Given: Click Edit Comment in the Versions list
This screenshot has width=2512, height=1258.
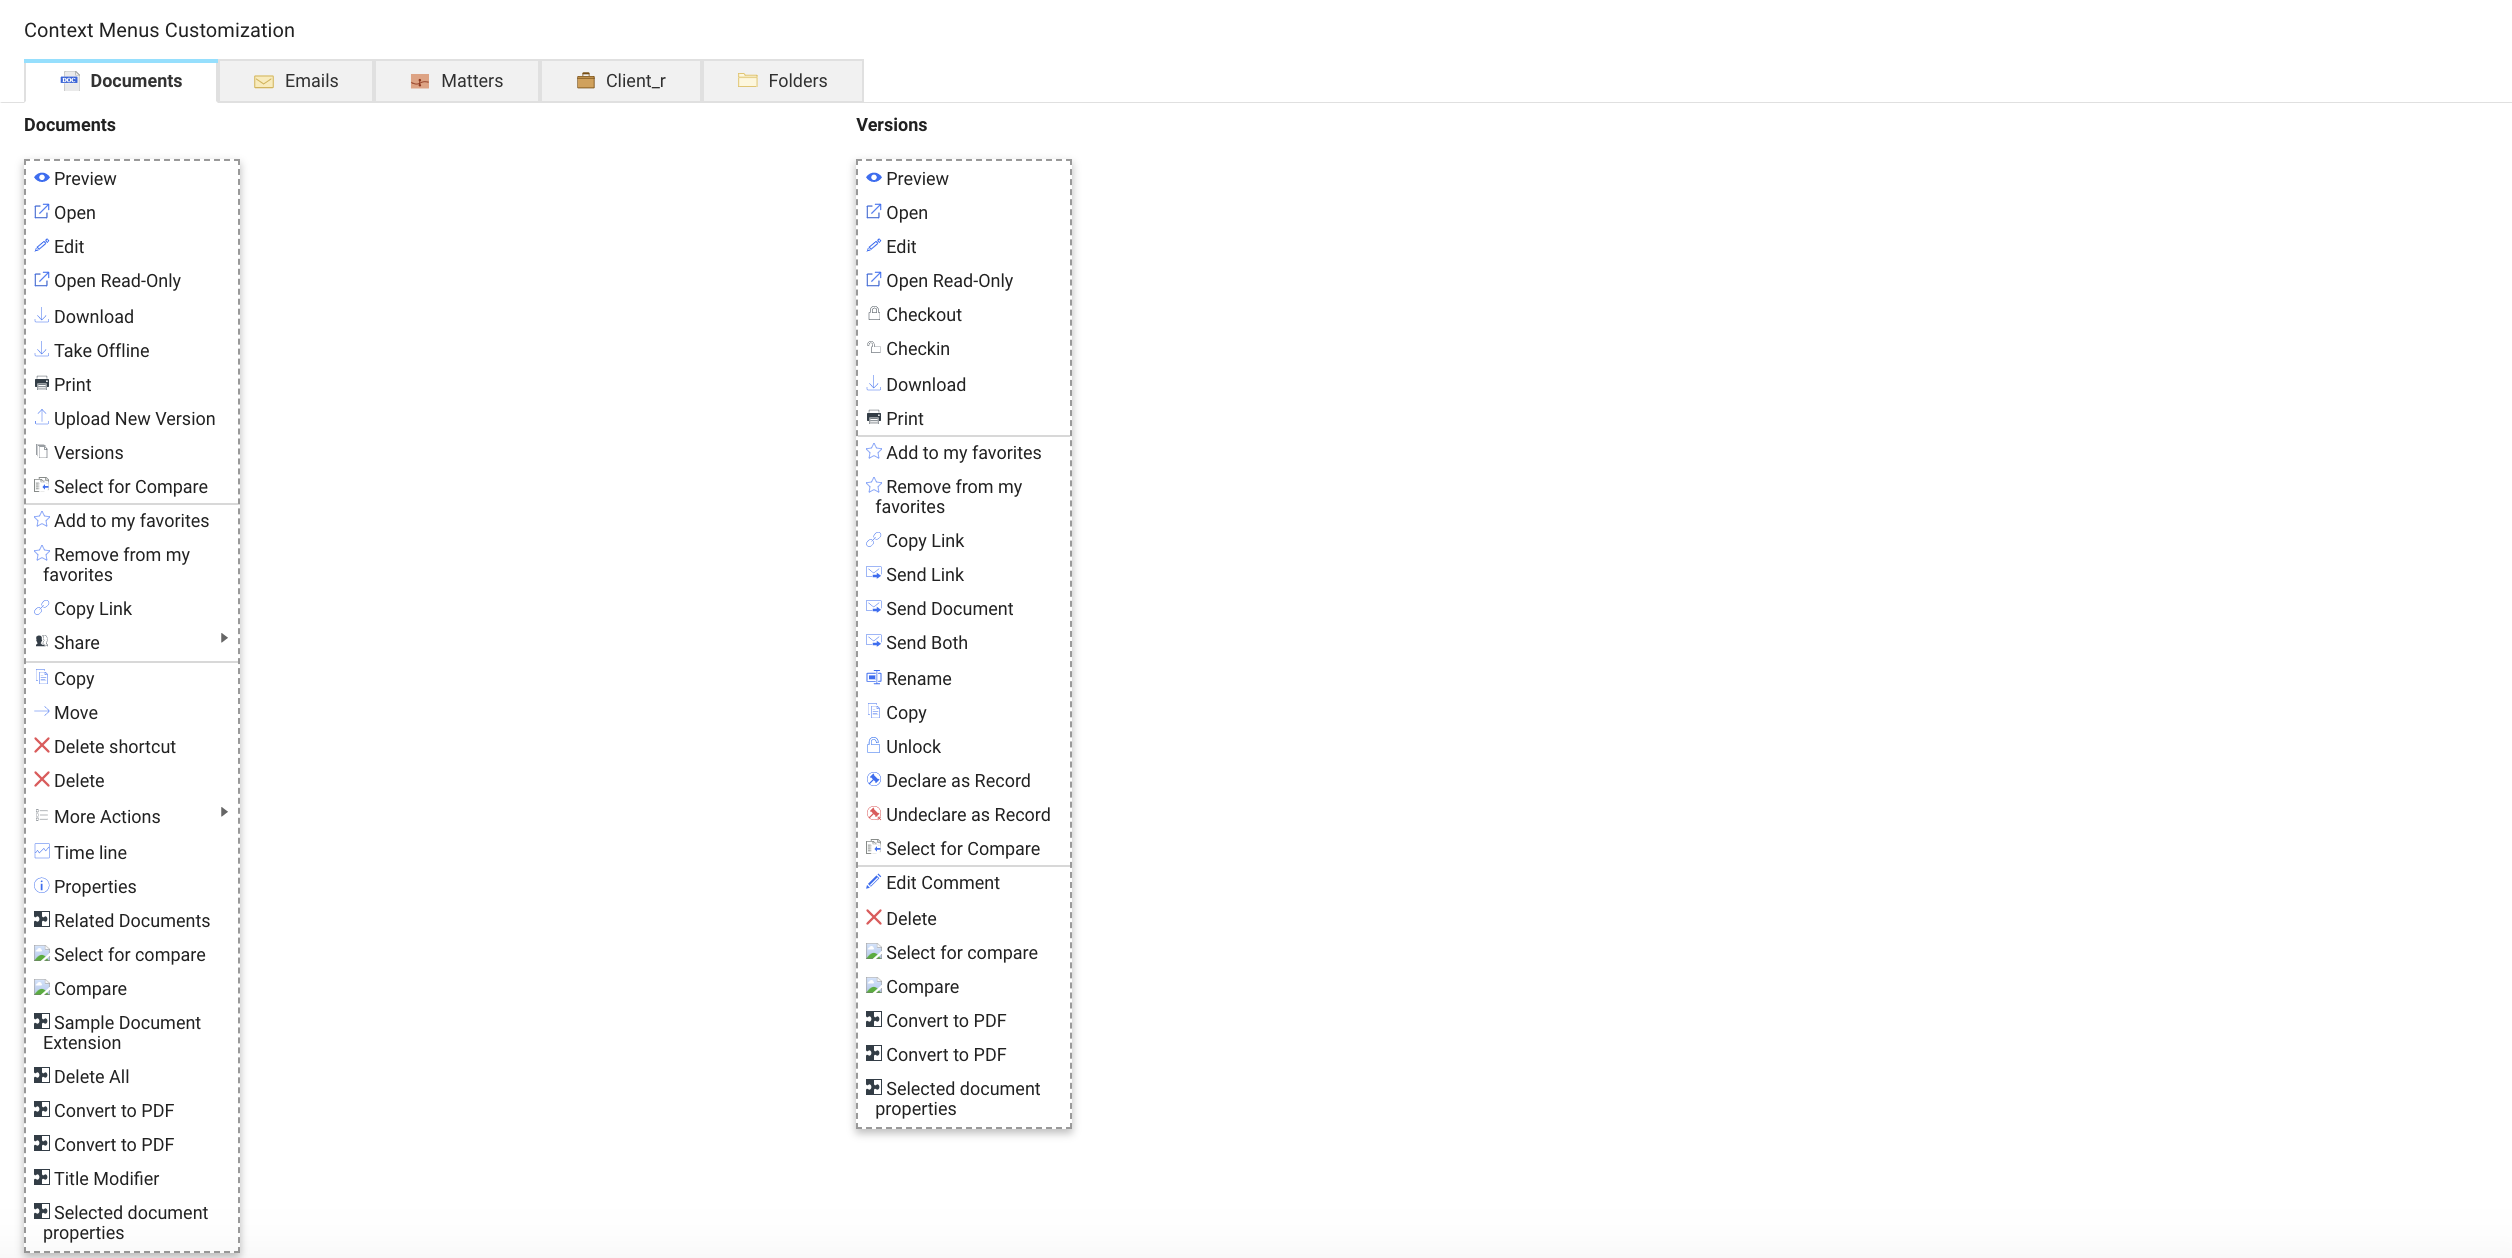Looking at the screenshot, I should point(942,882).
